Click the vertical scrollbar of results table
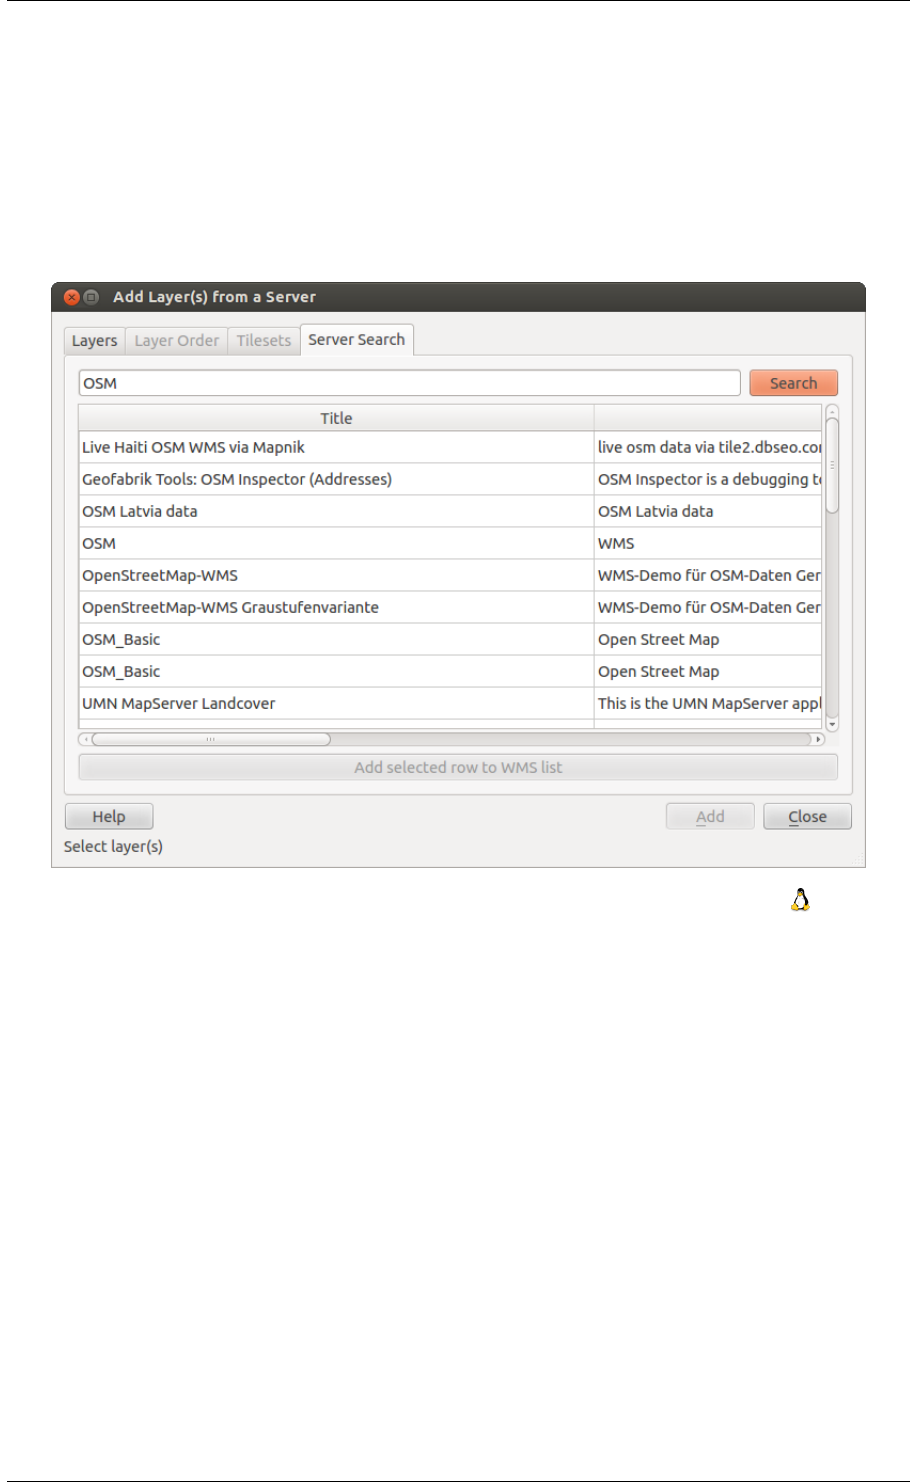Screen dimensions: 917x1482 (832, 466)
